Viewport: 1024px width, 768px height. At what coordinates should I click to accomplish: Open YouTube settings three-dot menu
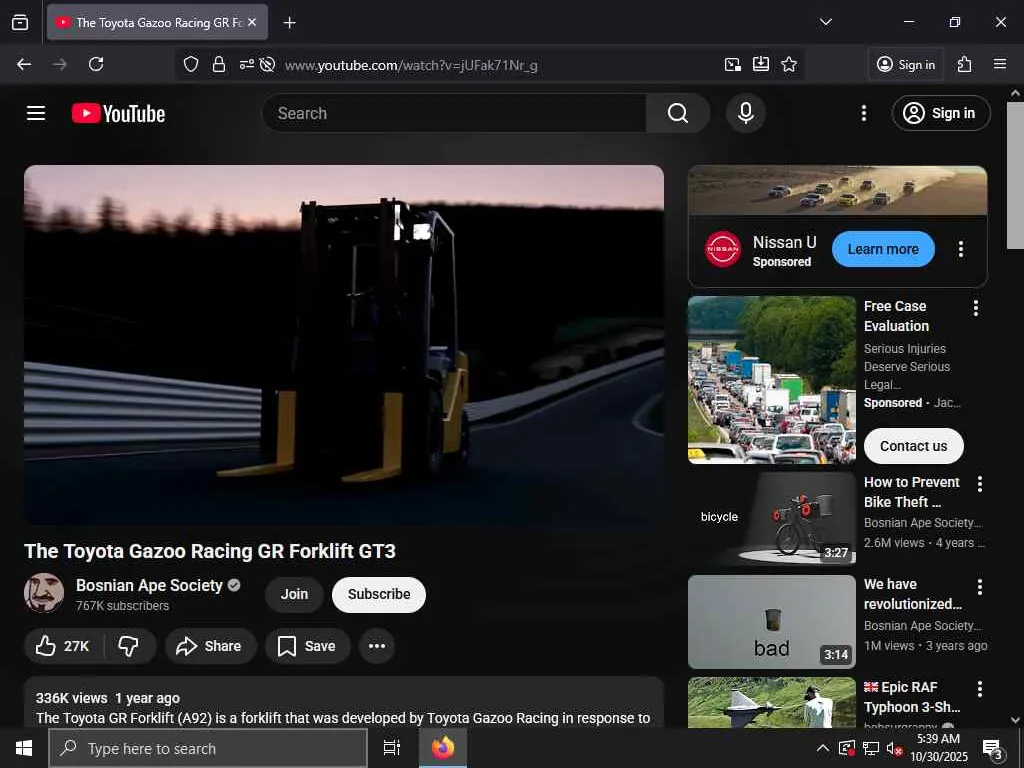(863, 113)
